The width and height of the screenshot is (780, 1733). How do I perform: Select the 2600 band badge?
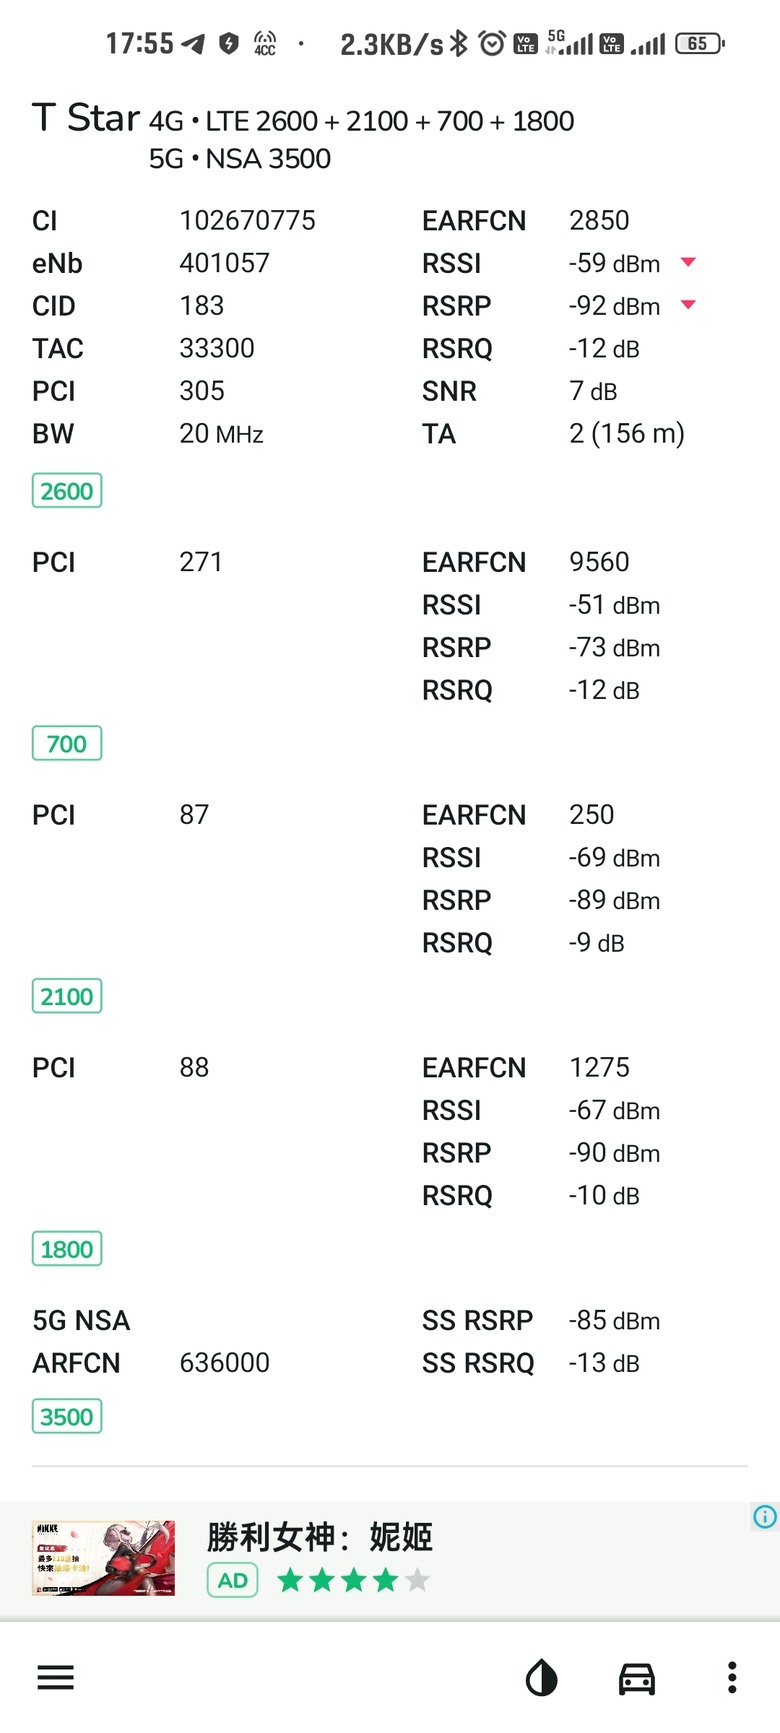tap(67, 491)
